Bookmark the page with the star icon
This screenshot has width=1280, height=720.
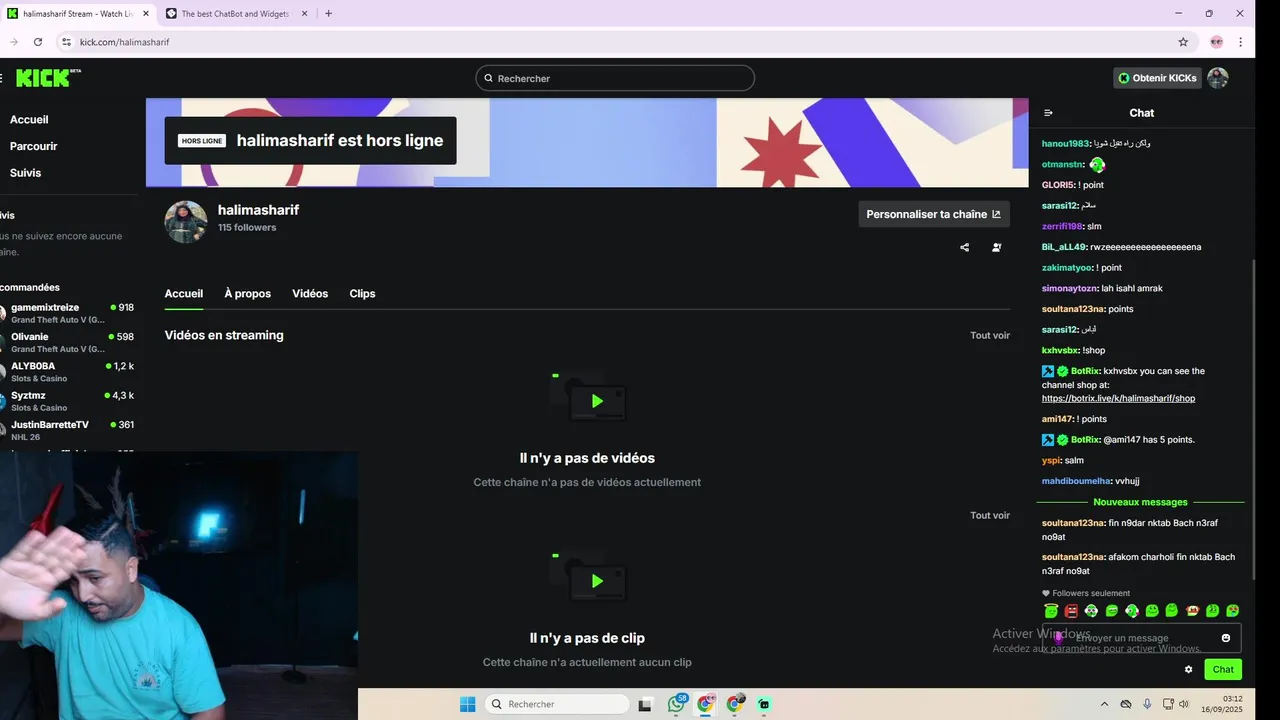1183,42
